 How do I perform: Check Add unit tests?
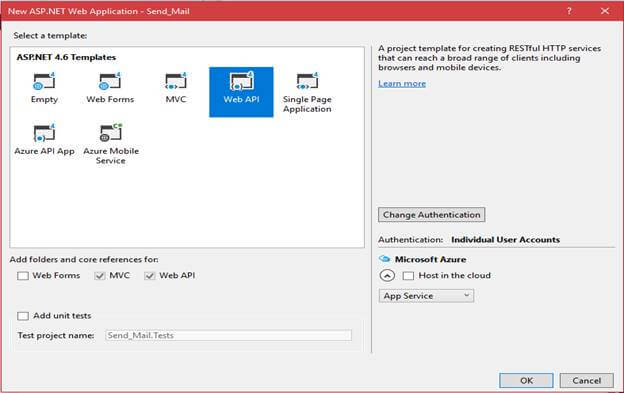tap(23, 316)
